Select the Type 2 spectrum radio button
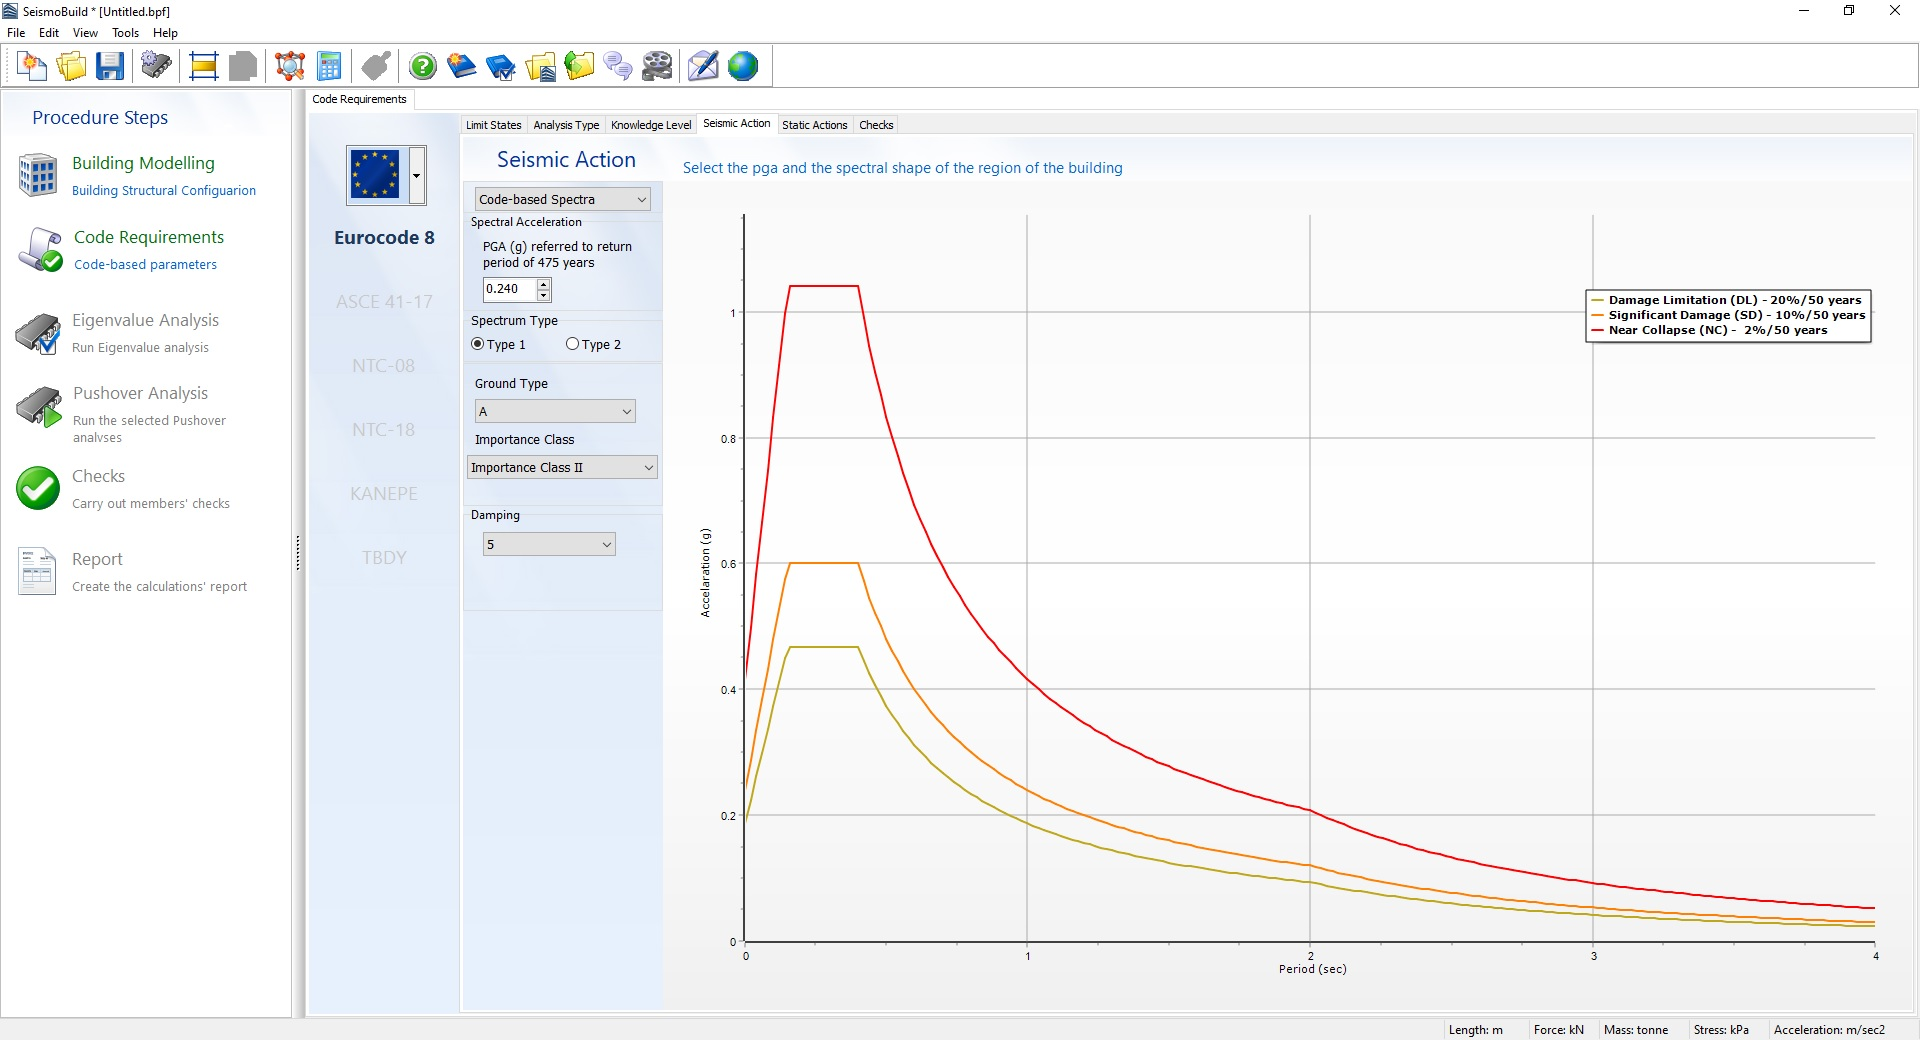 (573, 344)
